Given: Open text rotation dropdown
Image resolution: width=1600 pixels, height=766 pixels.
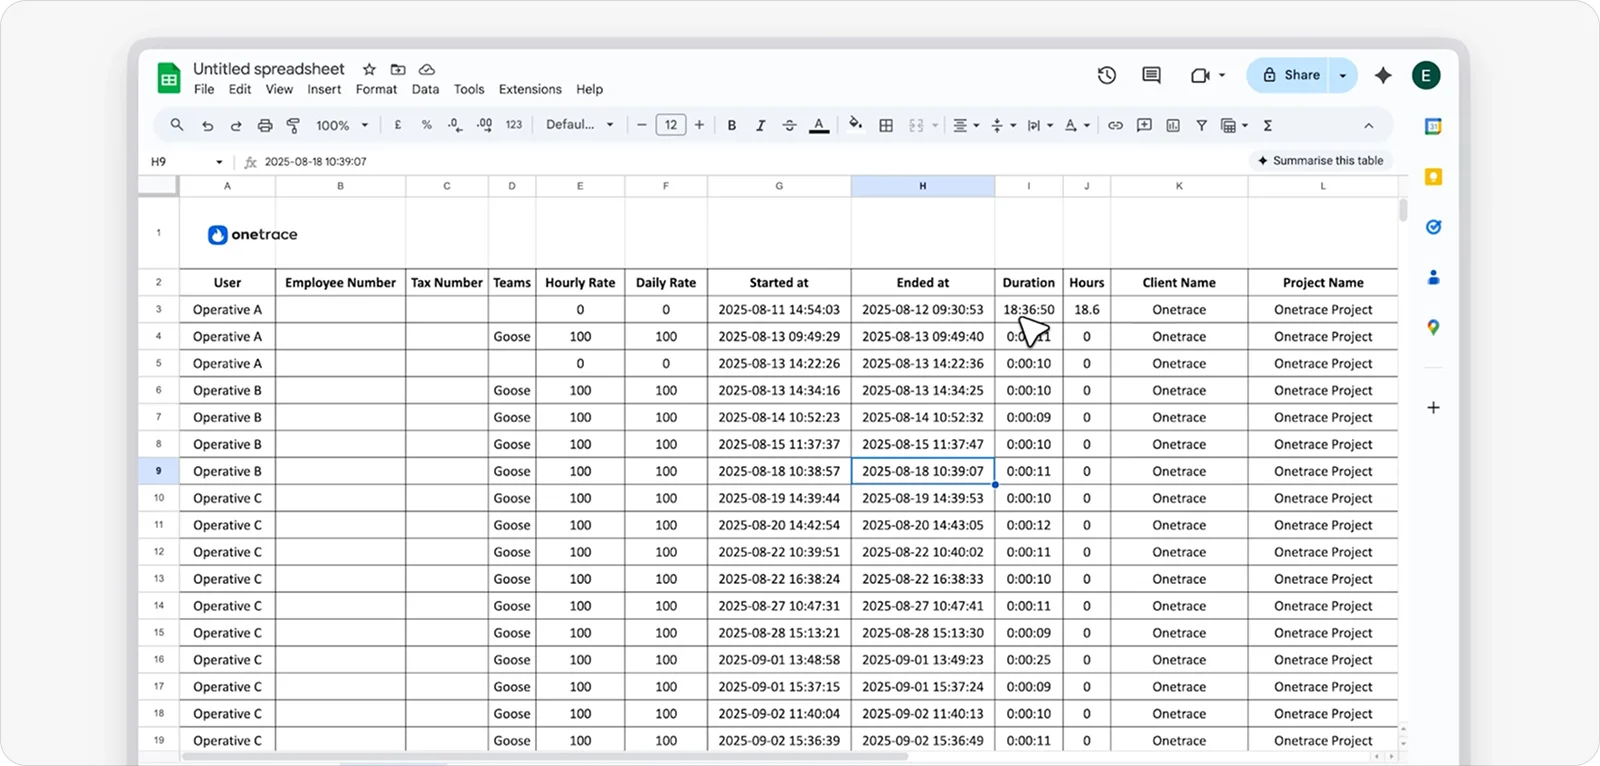Looking at the screenshot, I should [x=1077, y=125].
